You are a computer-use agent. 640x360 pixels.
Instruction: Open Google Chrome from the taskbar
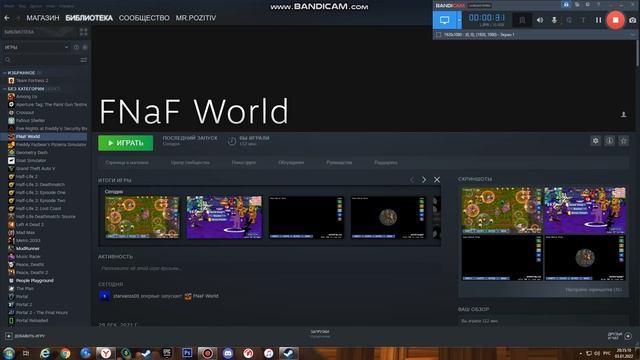pos(65,353)
